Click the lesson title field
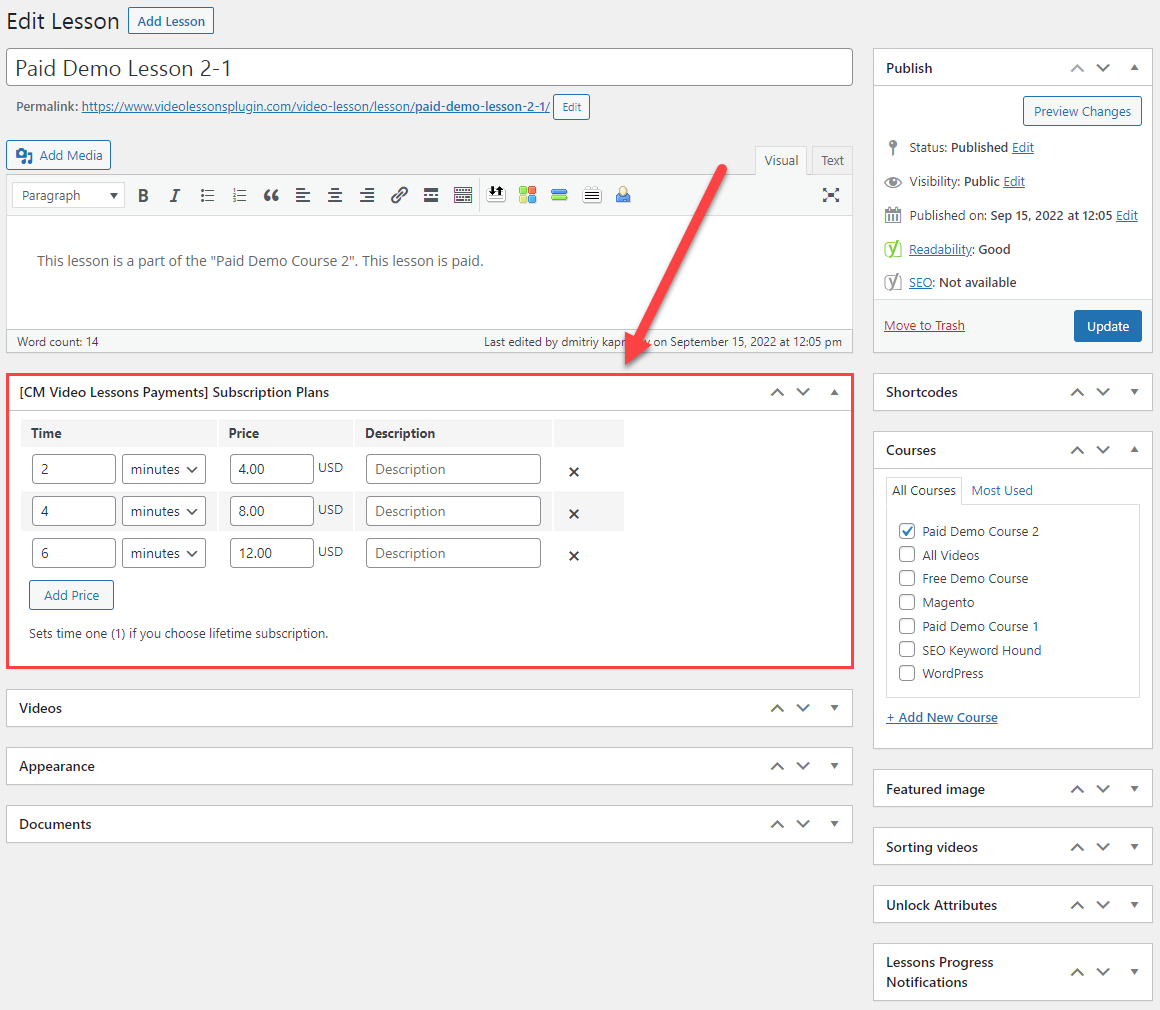The width and height of the screenshot is (1160, 1010). [x=429, y=67]
